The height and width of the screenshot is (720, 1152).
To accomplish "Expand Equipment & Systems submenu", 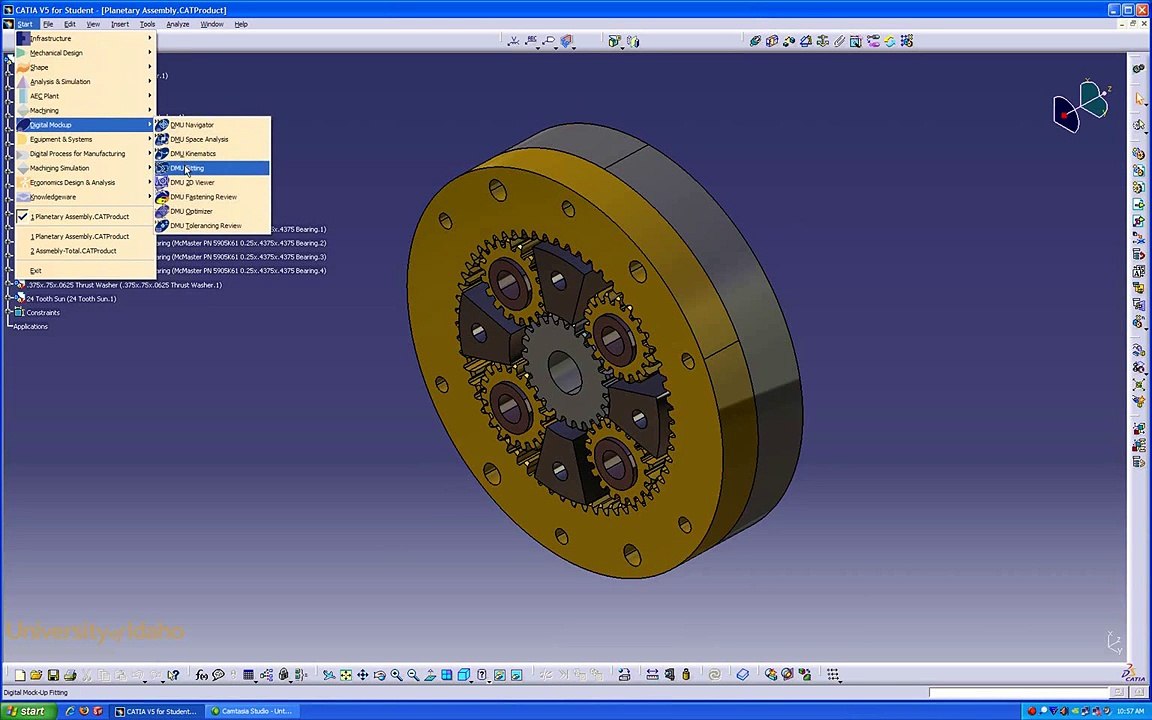I will (x=85, y=140).
